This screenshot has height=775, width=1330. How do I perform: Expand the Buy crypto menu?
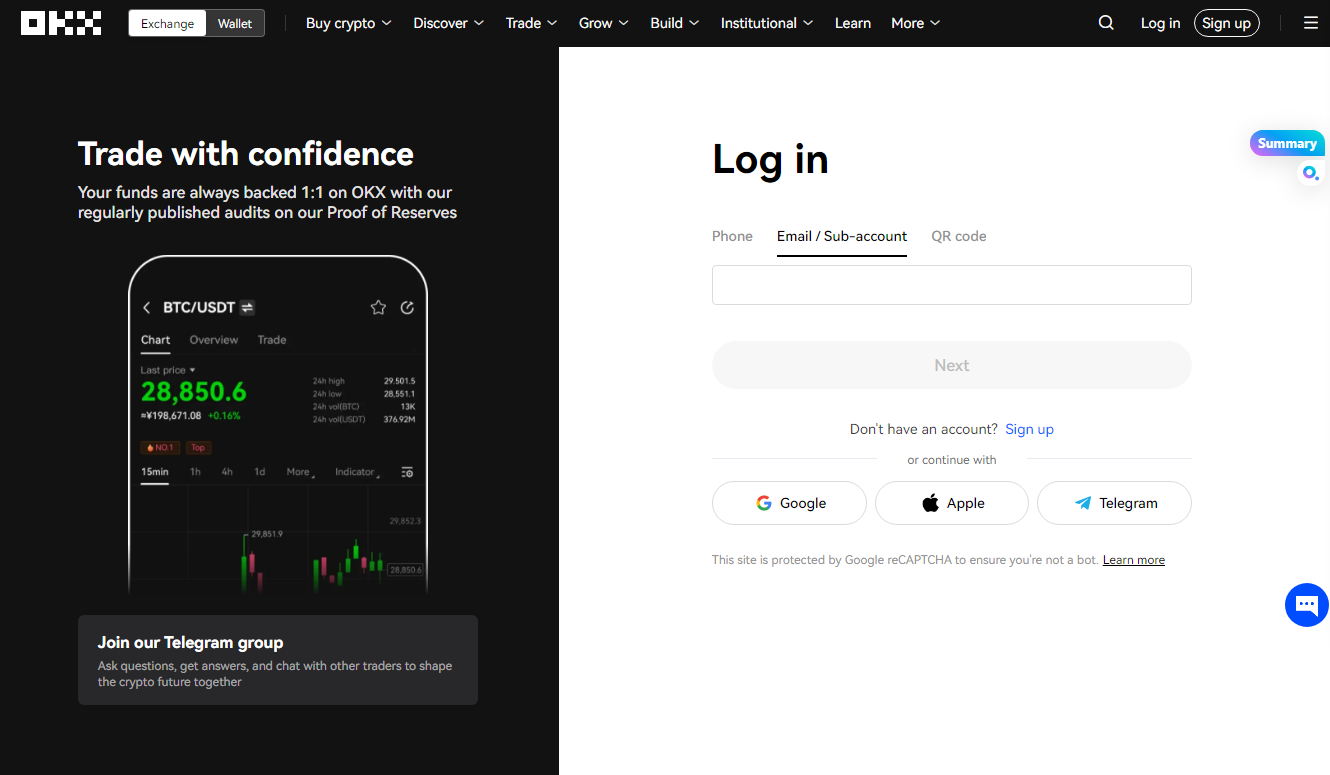click(348, 23)
